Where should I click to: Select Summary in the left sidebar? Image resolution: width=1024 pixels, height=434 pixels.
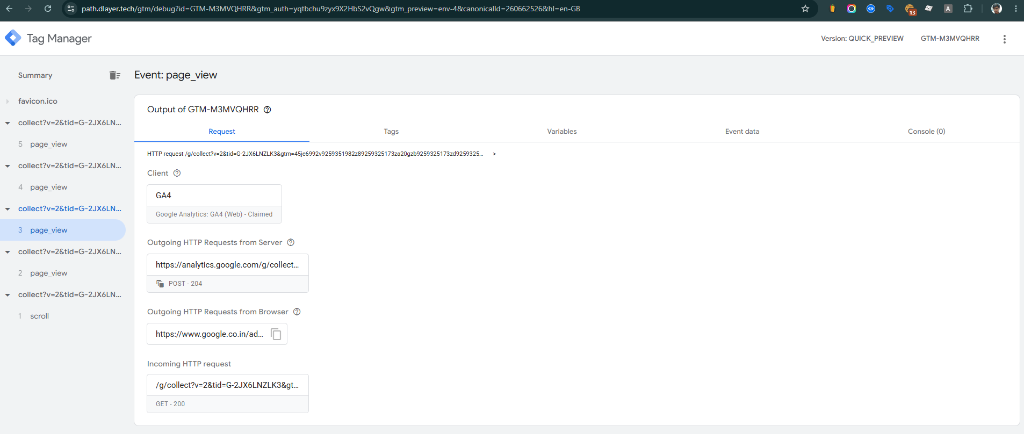[35, 75]
